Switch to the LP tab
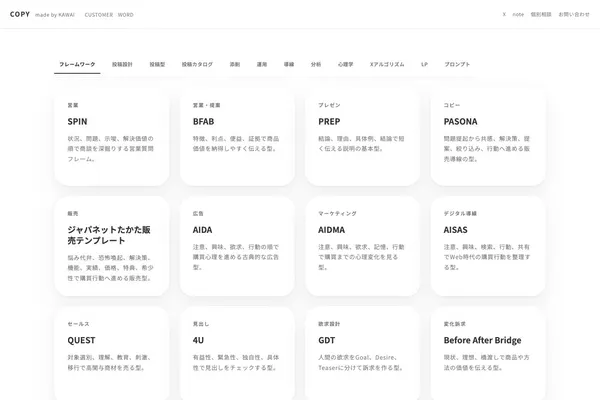The image size is (600, 400). click(424, 64)
